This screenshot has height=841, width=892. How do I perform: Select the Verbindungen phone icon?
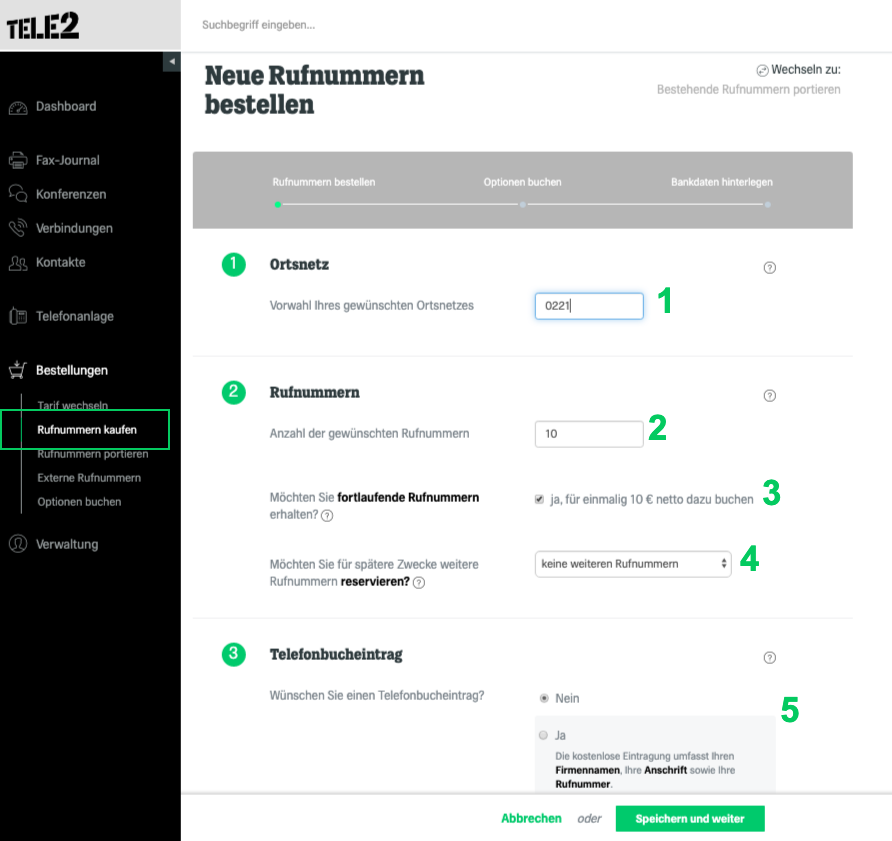point(18,228)
